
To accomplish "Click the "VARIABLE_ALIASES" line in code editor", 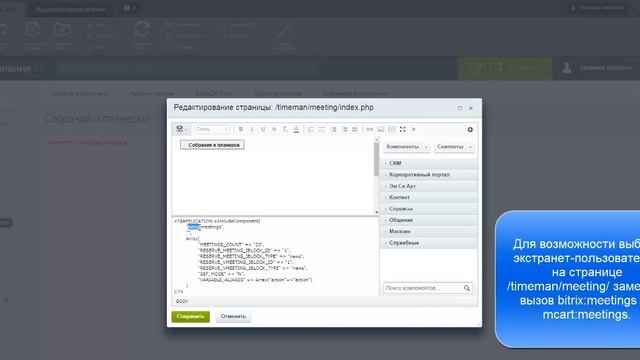I will point(255,280).
